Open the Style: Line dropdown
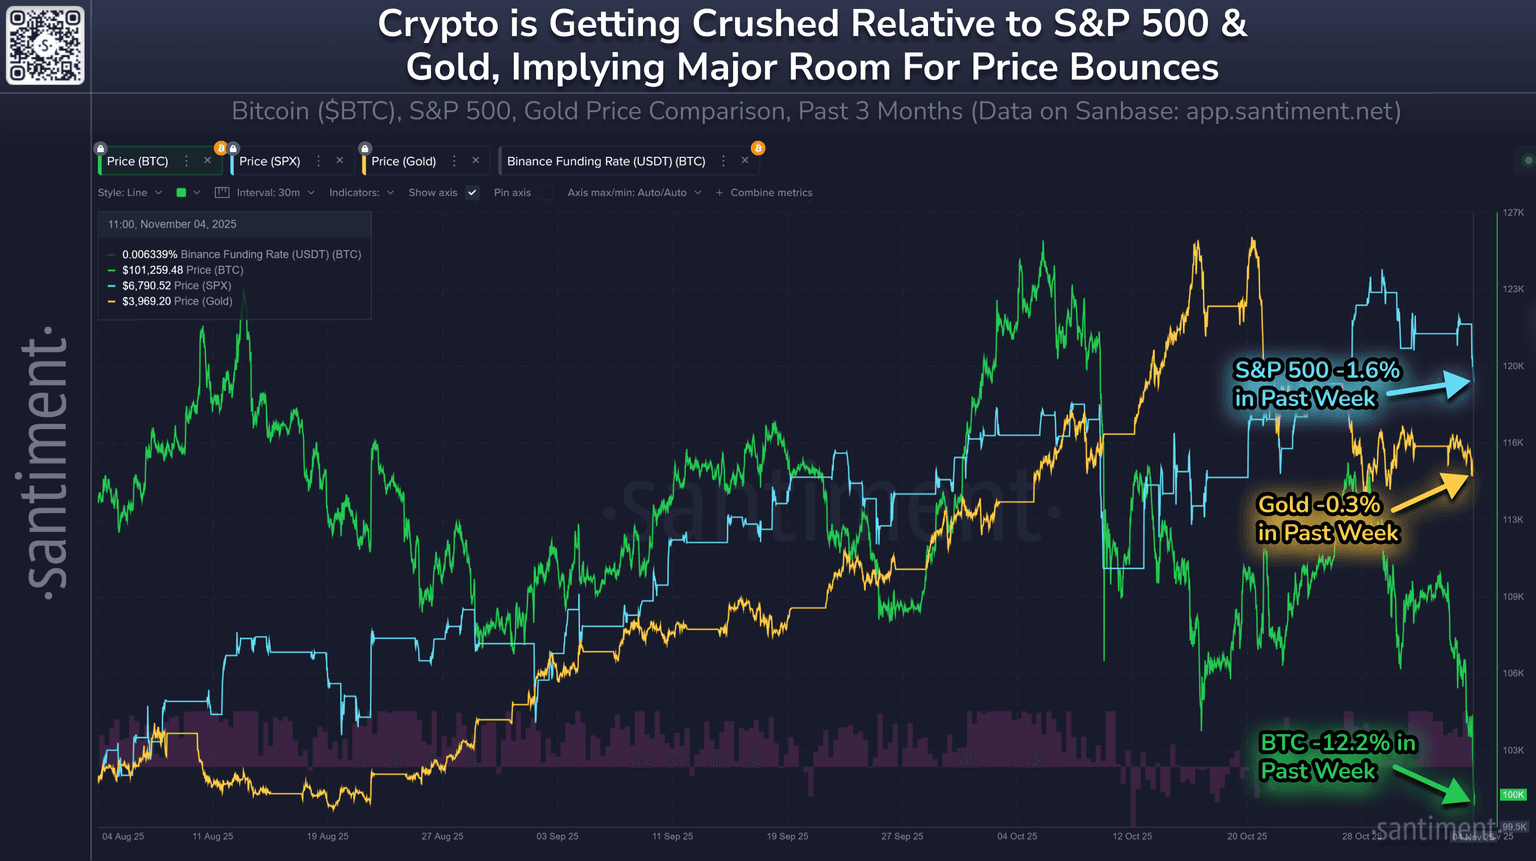Viewport: 1536px width, 861px height. pos(130,193)
